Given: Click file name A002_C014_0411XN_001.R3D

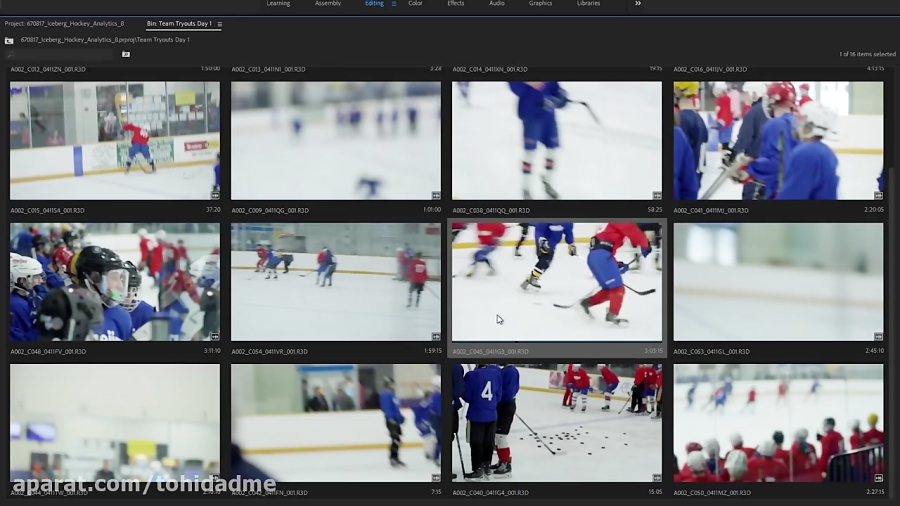Looking at the screenshot, I should (x=490, y=69).
